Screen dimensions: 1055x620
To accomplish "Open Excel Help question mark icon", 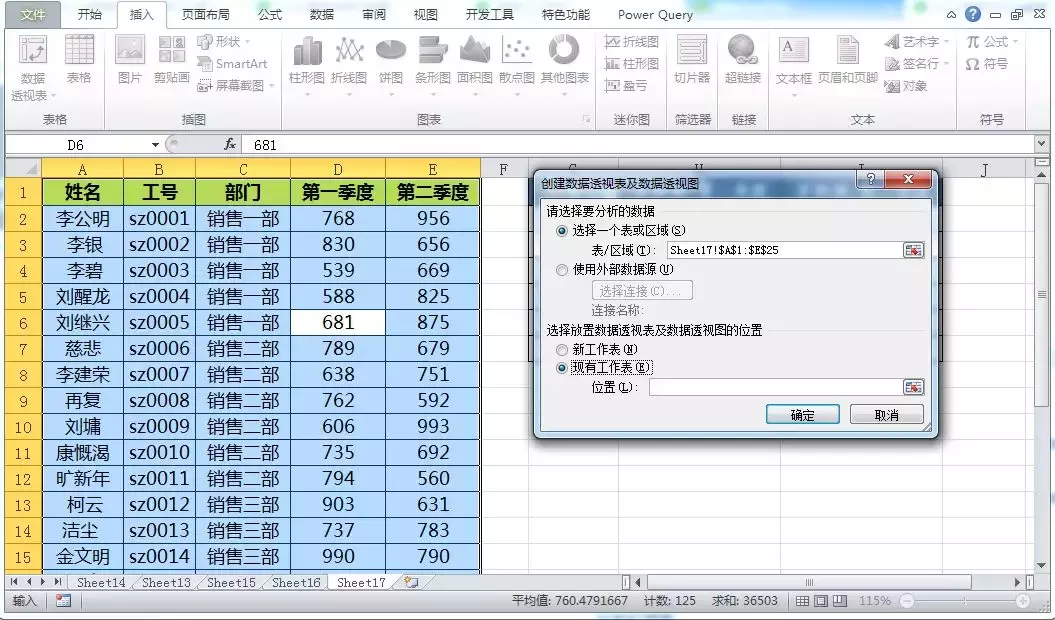I will point(972,14).
